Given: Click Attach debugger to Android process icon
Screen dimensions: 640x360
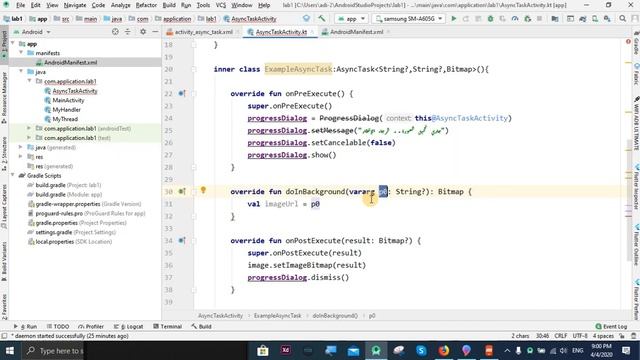Looking at the screenshot, I should (527, 19).
